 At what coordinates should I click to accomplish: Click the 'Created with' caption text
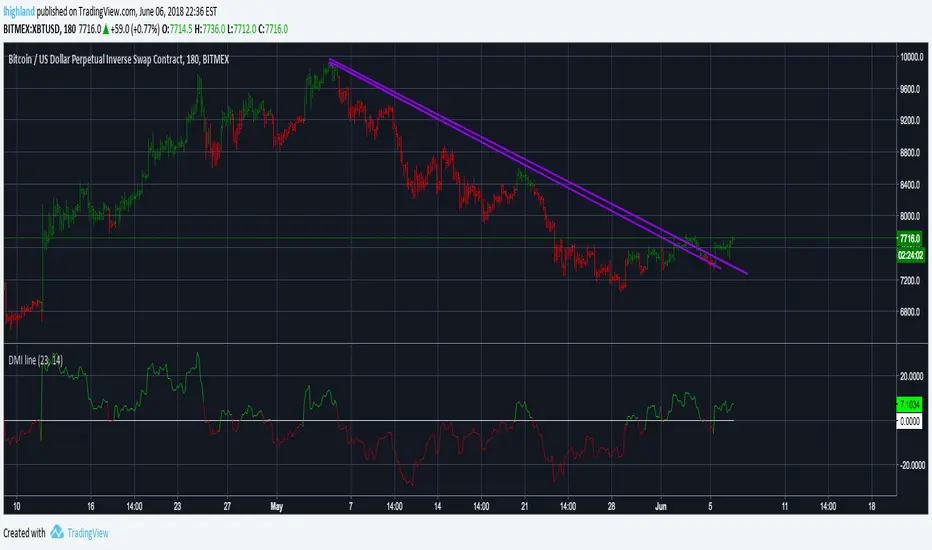[24, 533]
